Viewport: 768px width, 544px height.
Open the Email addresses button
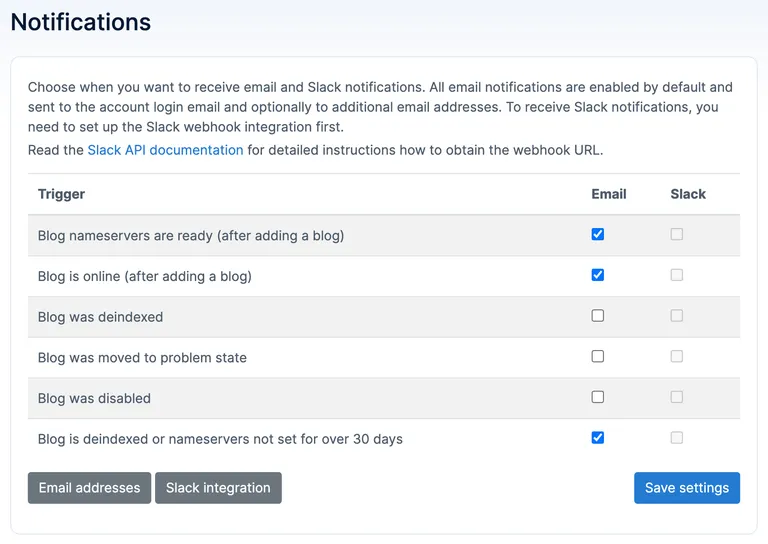[x=89, y=488]
